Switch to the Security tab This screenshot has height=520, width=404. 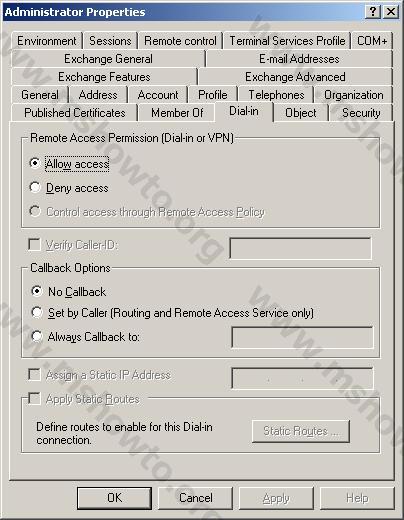click(x=361, y=113)
